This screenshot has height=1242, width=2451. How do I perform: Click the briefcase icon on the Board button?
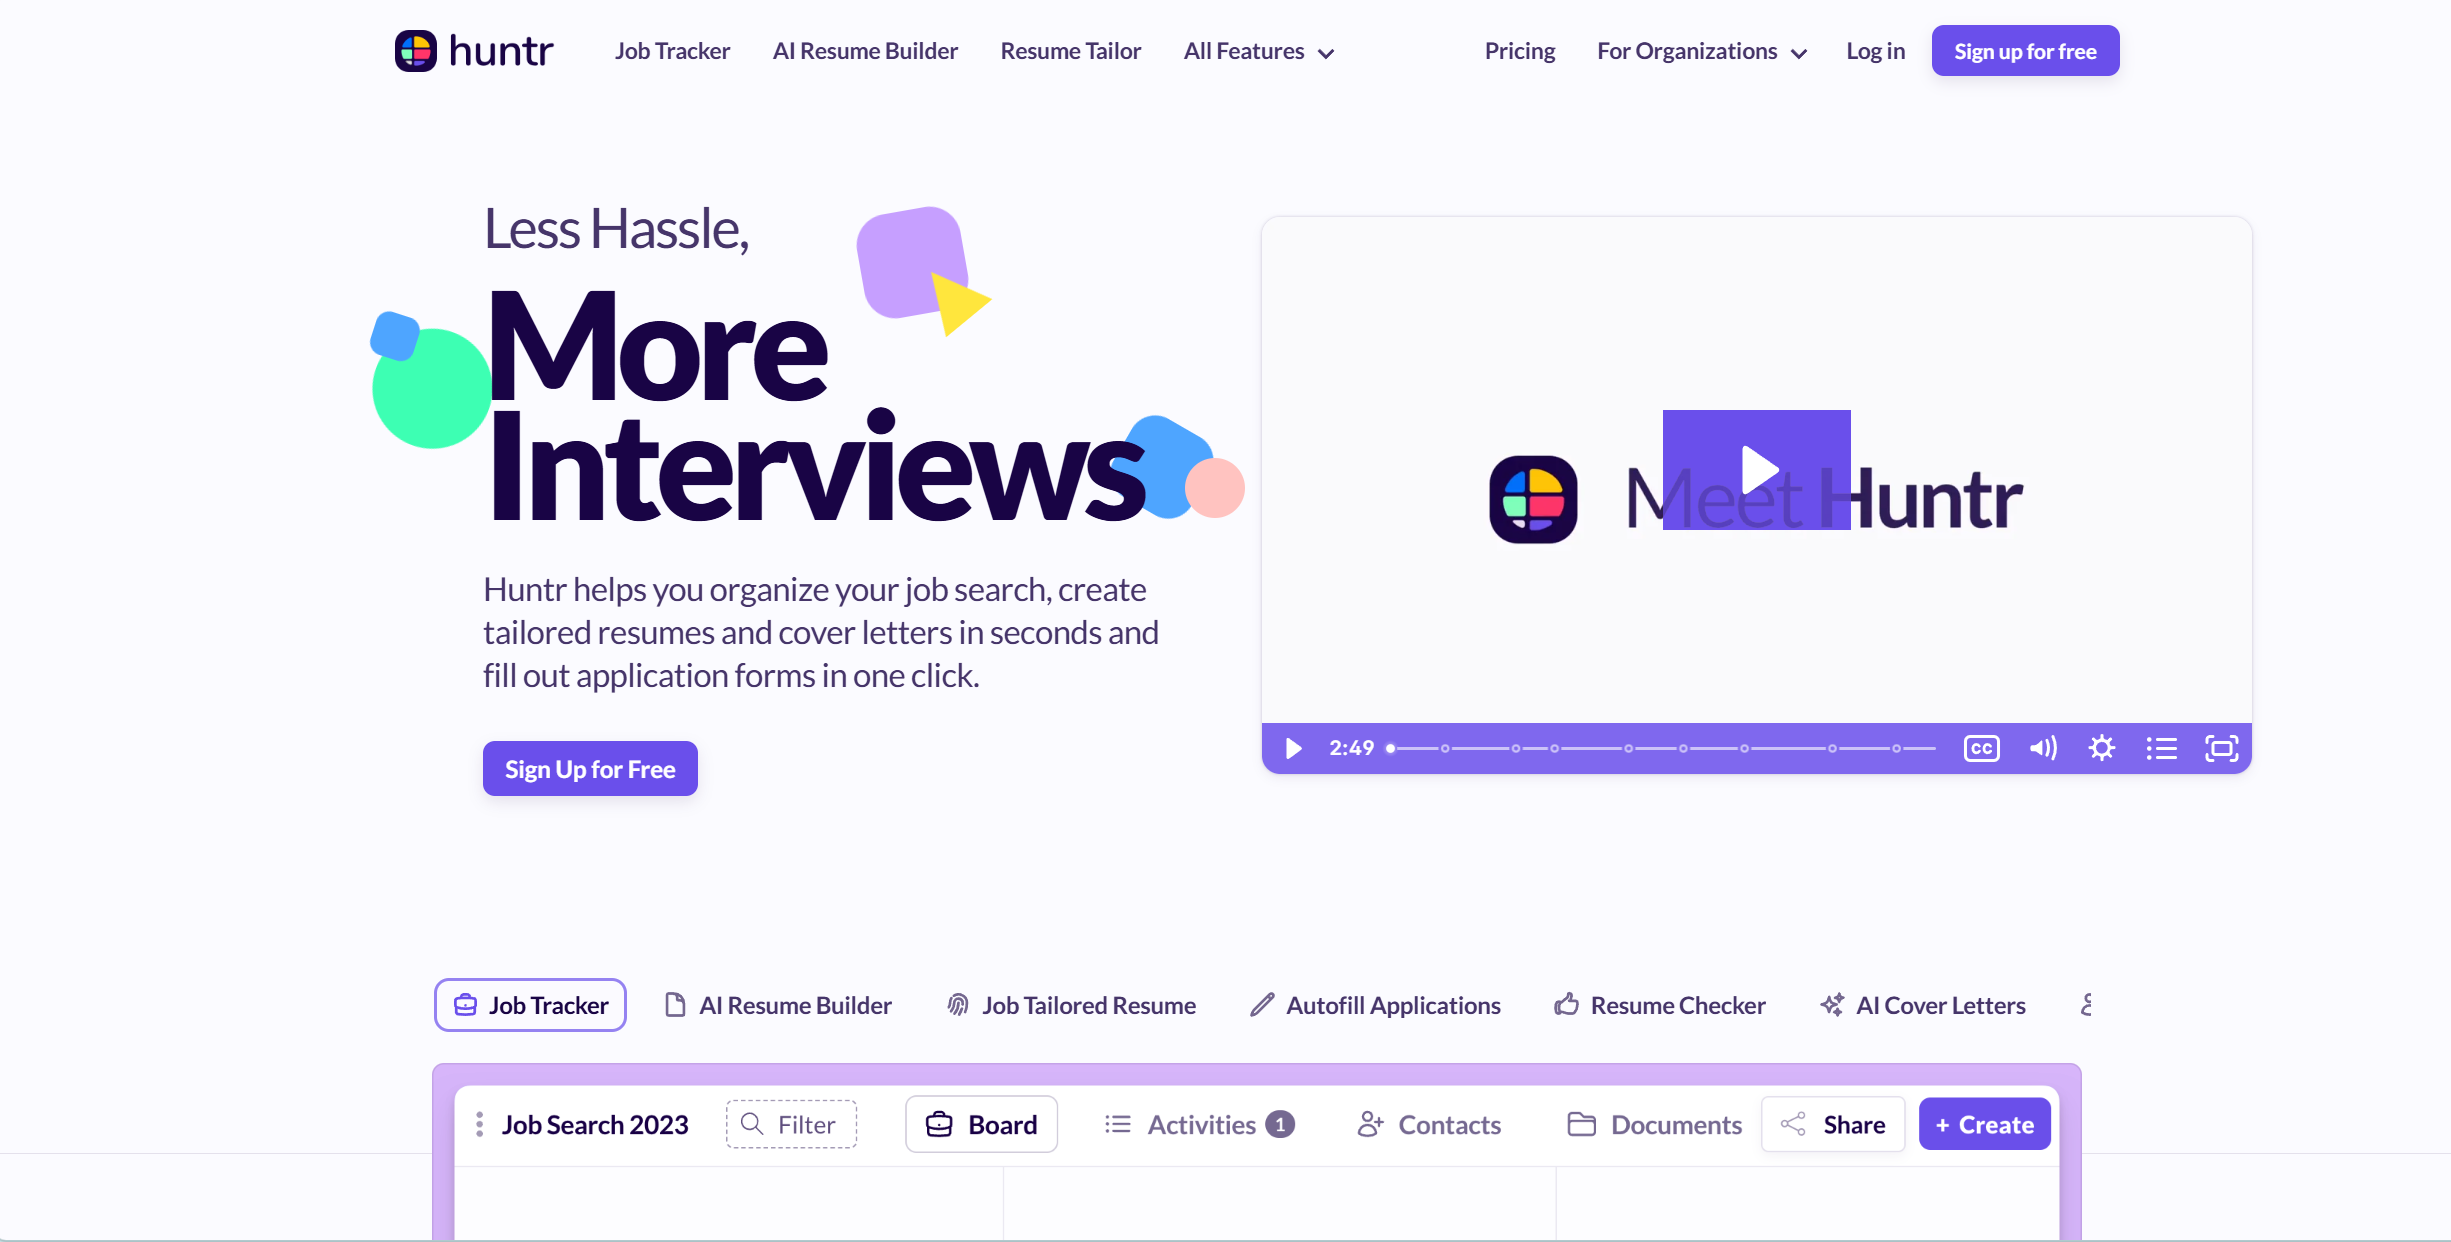(939, 1125)
